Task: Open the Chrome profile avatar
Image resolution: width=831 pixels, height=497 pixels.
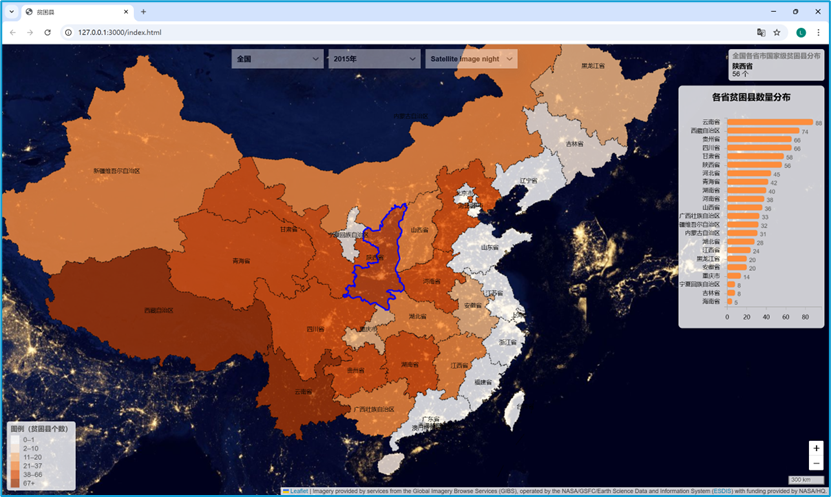Action: [x=801, y=32]
